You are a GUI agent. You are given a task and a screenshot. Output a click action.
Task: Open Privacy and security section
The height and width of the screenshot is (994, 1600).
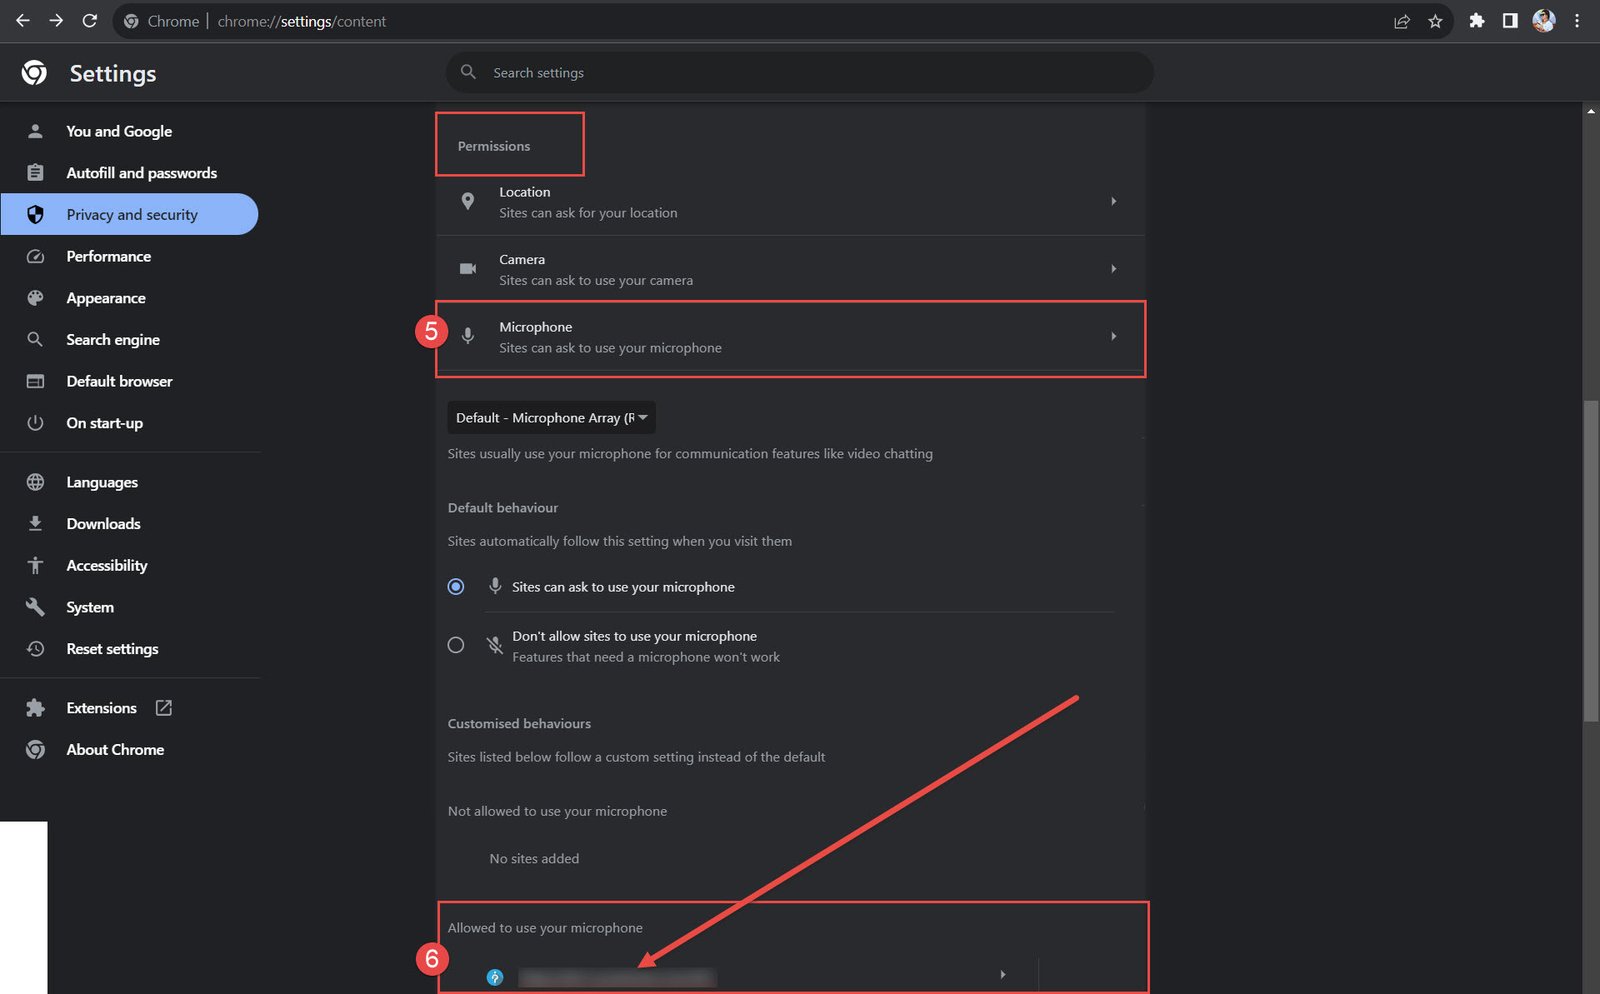pos(131,215)
